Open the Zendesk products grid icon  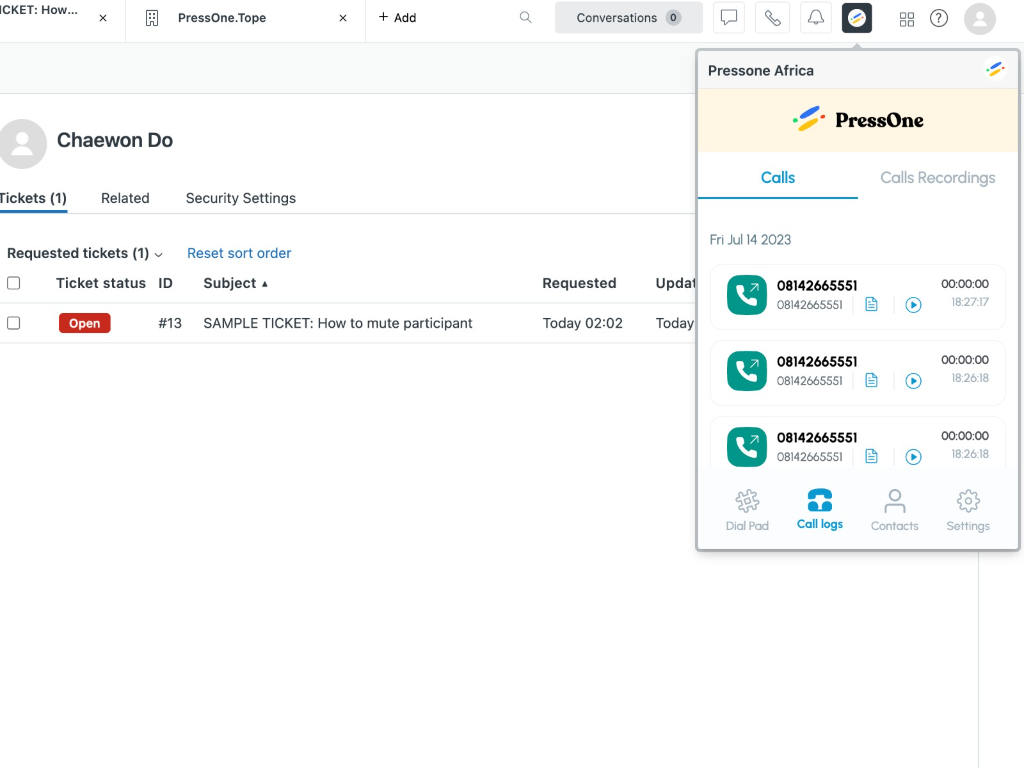[907, 18]
